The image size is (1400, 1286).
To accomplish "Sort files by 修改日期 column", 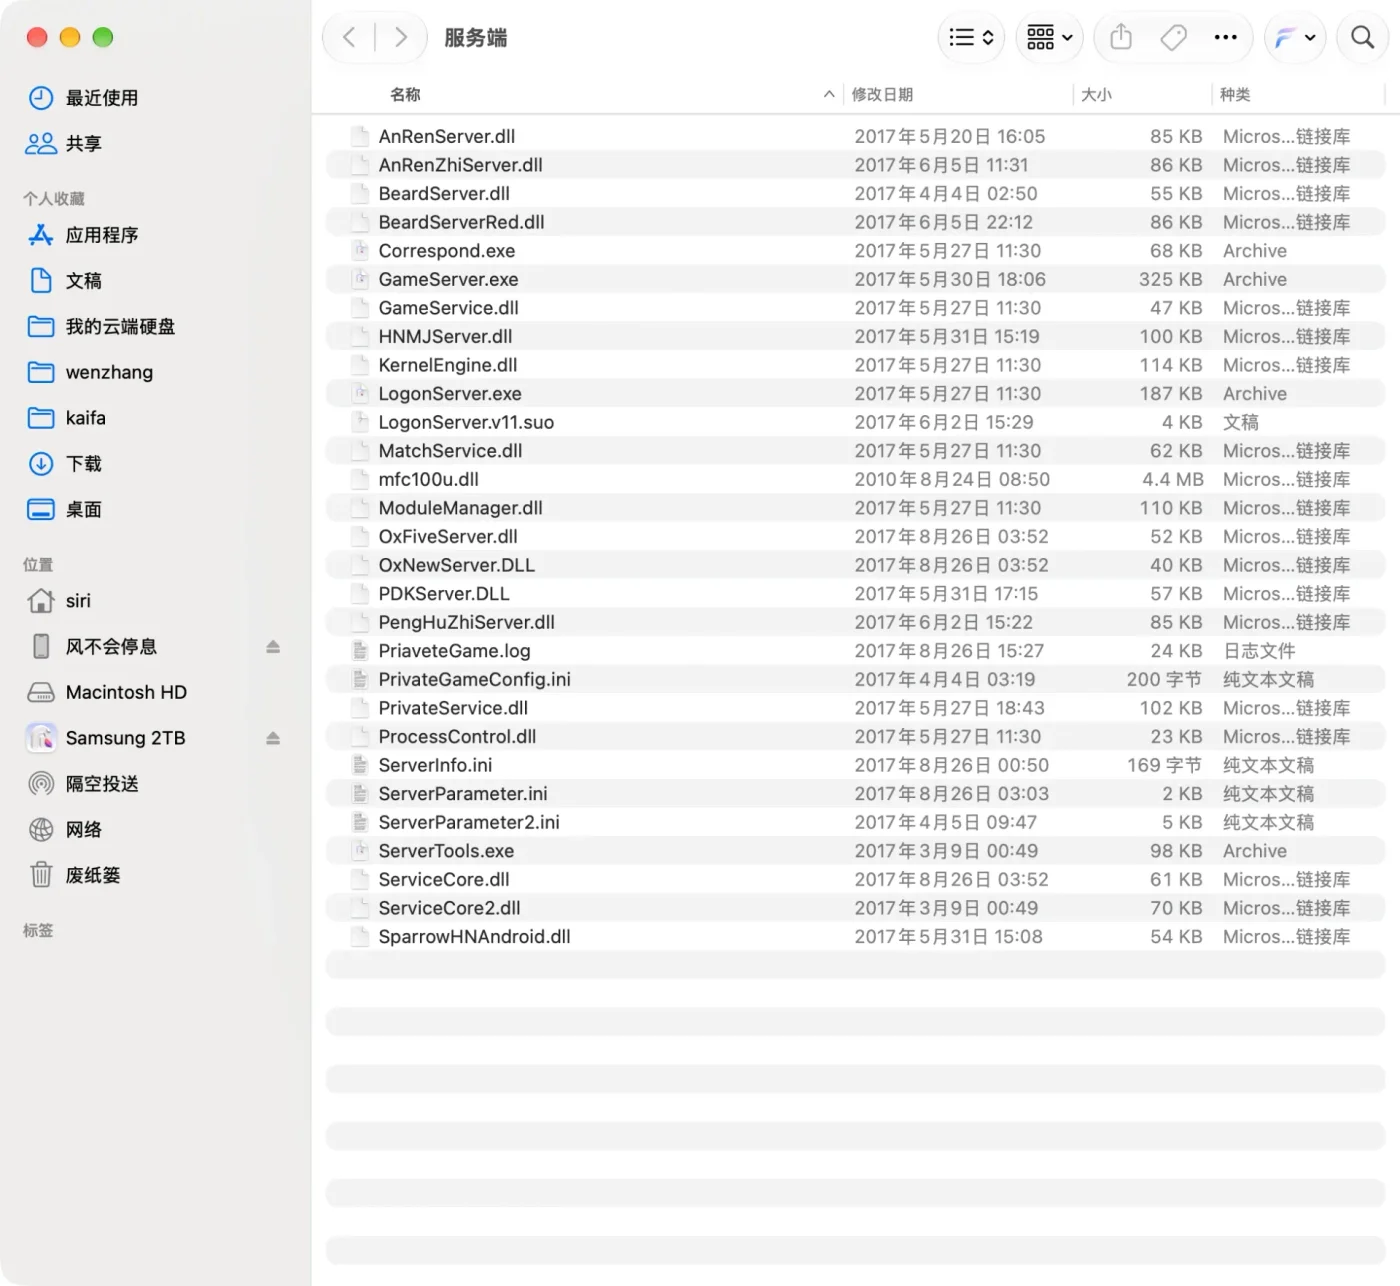I will (x=882, y=95).
